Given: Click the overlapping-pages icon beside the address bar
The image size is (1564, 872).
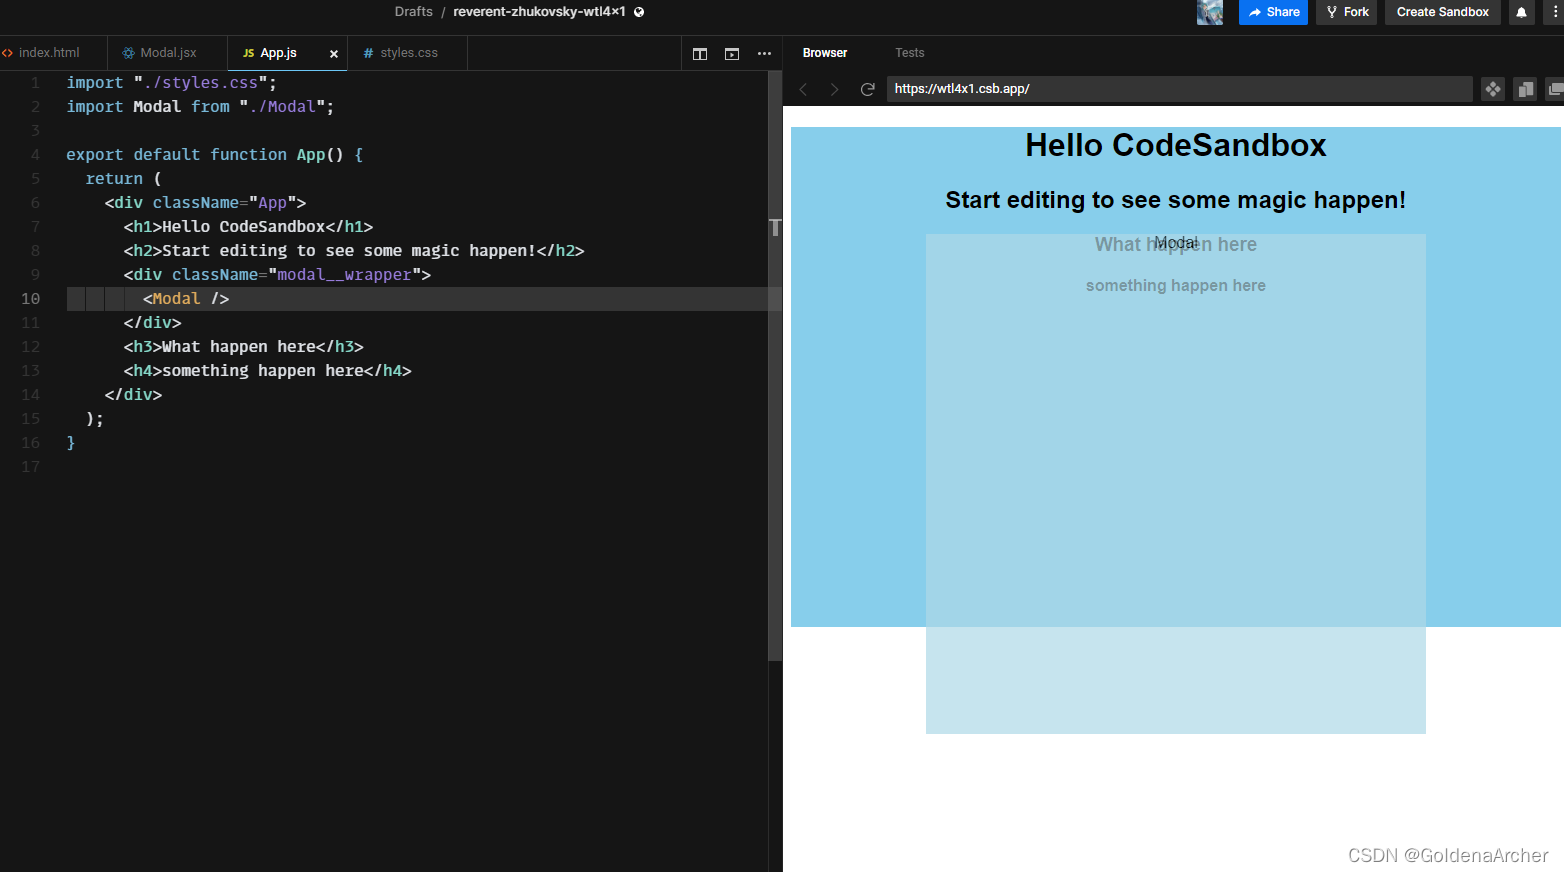Looking at the screenshot, I should 1525,89.
